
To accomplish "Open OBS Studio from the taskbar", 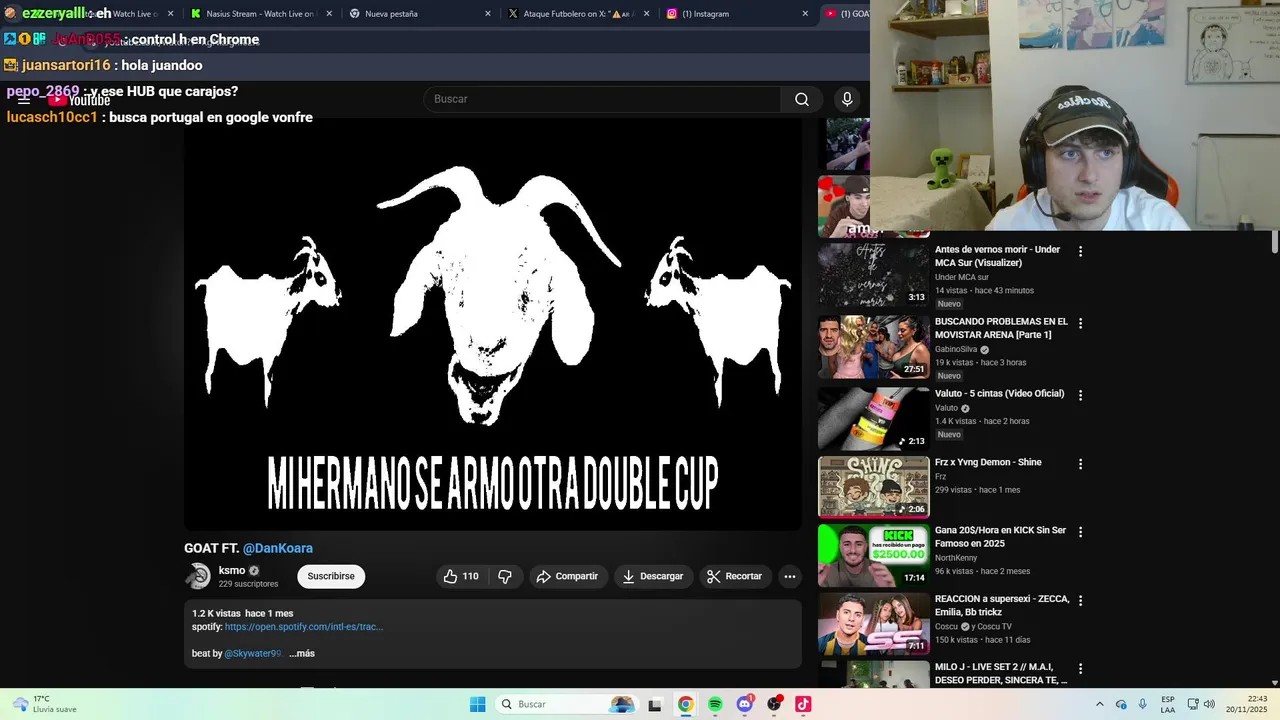I will point(773,704).
